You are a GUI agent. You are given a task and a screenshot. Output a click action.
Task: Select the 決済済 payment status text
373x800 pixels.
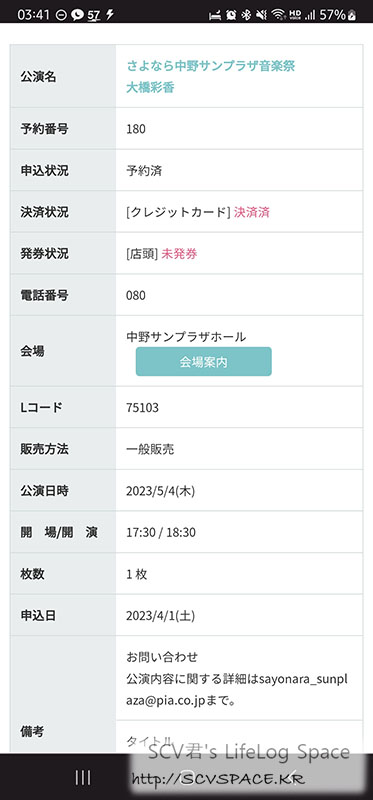point(252,212)
